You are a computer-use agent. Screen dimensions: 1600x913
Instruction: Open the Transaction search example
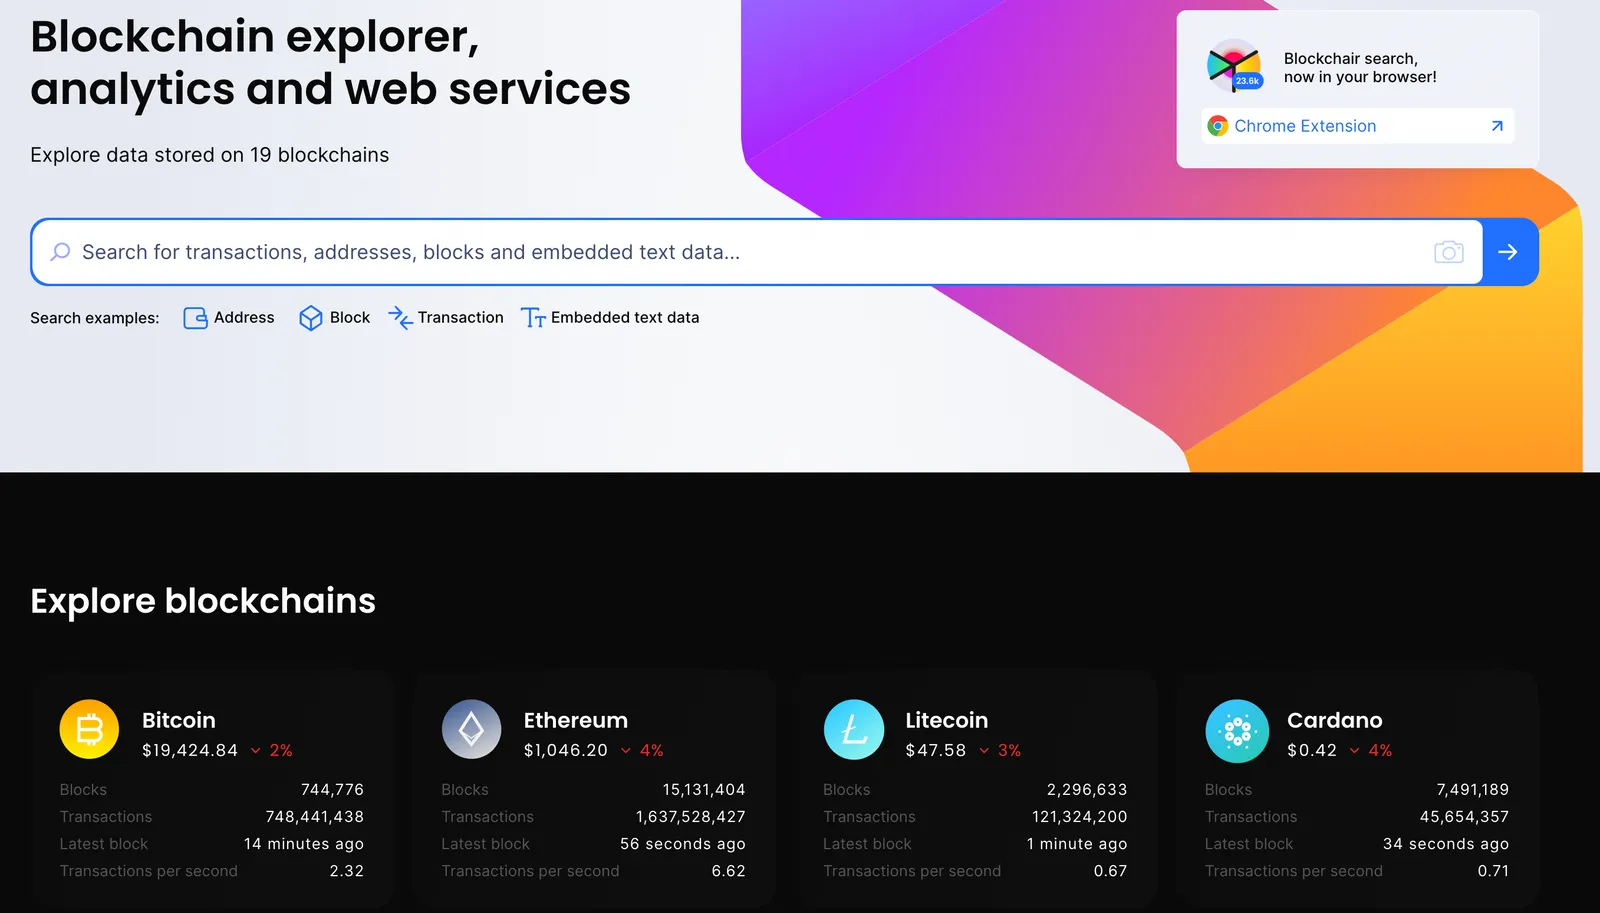tap(461, 317)
